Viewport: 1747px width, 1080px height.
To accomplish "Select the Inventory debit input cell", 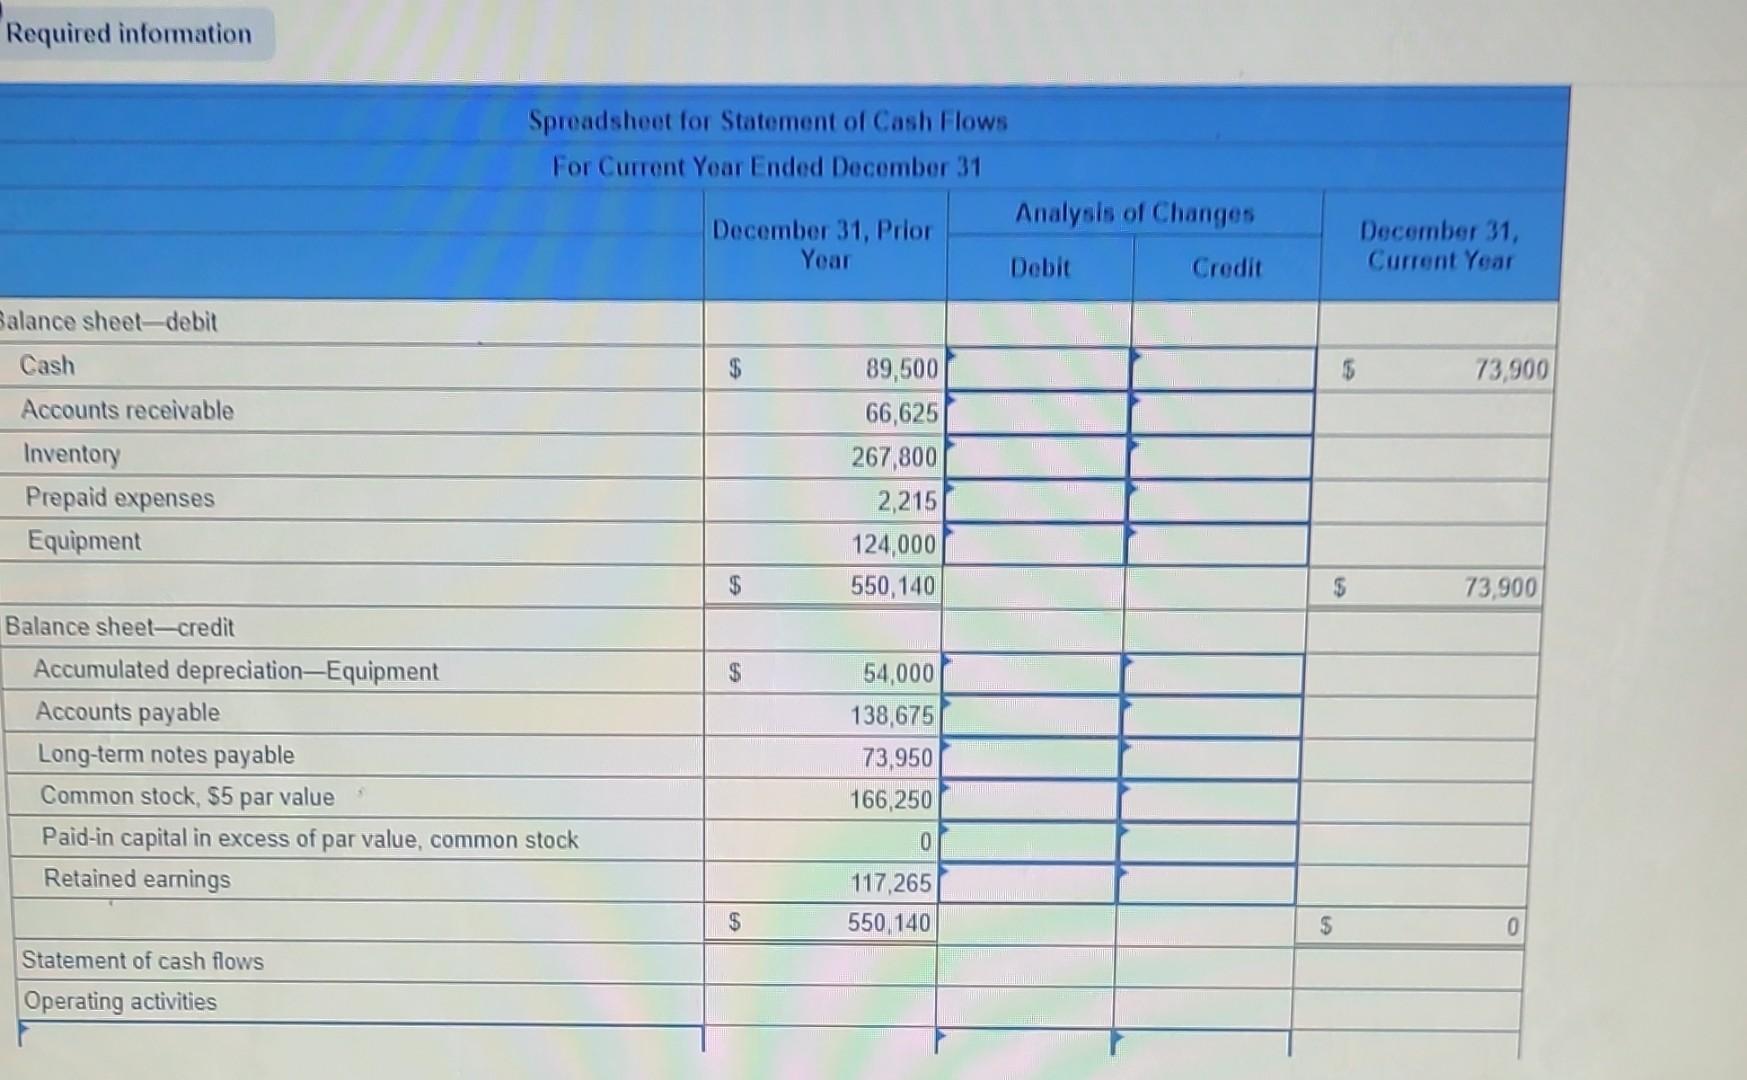I will tap(1036, 457).
